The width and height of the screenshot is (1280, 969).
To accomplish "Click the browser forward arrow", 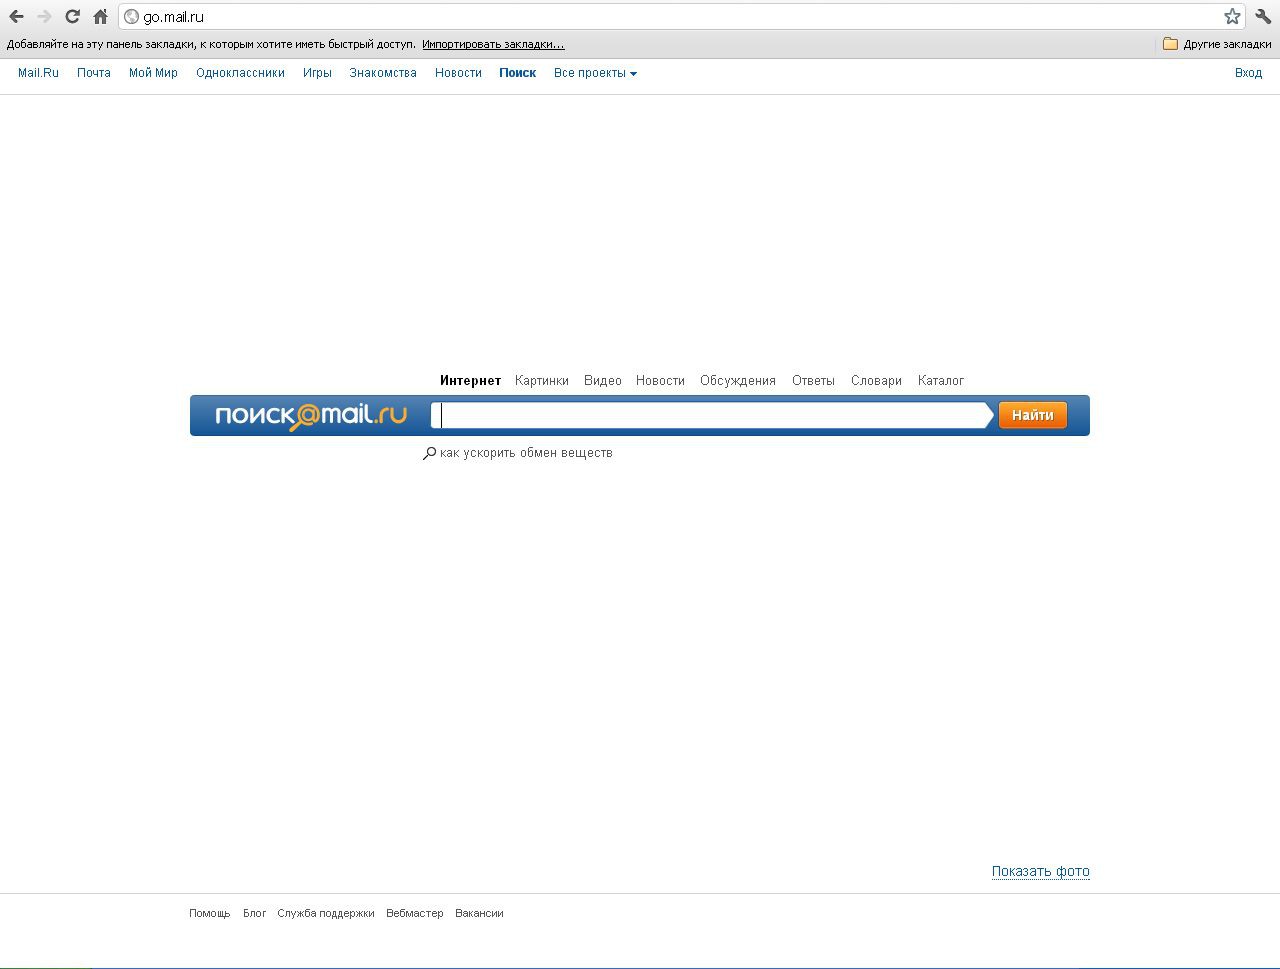I will [44, 16].
